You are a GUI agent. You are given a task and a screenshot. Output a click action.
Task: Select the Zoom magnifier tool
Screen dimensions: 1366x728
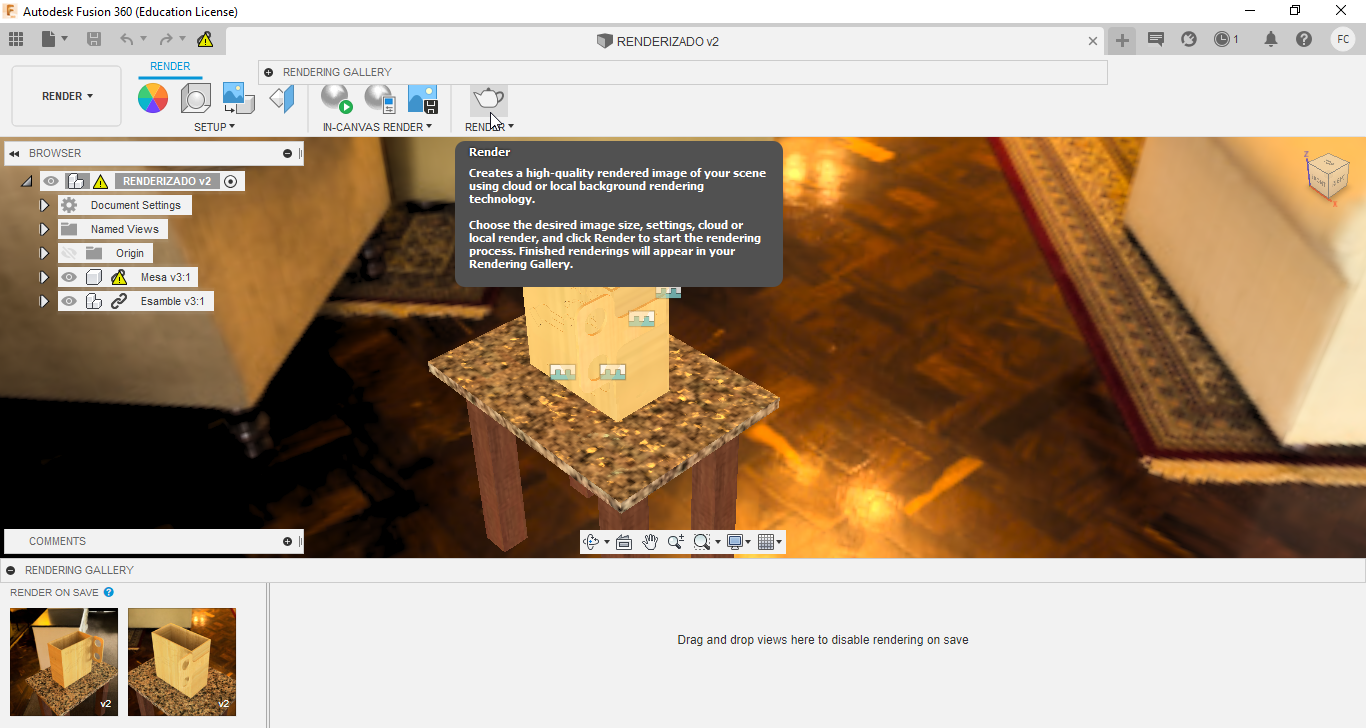point(676,542)
